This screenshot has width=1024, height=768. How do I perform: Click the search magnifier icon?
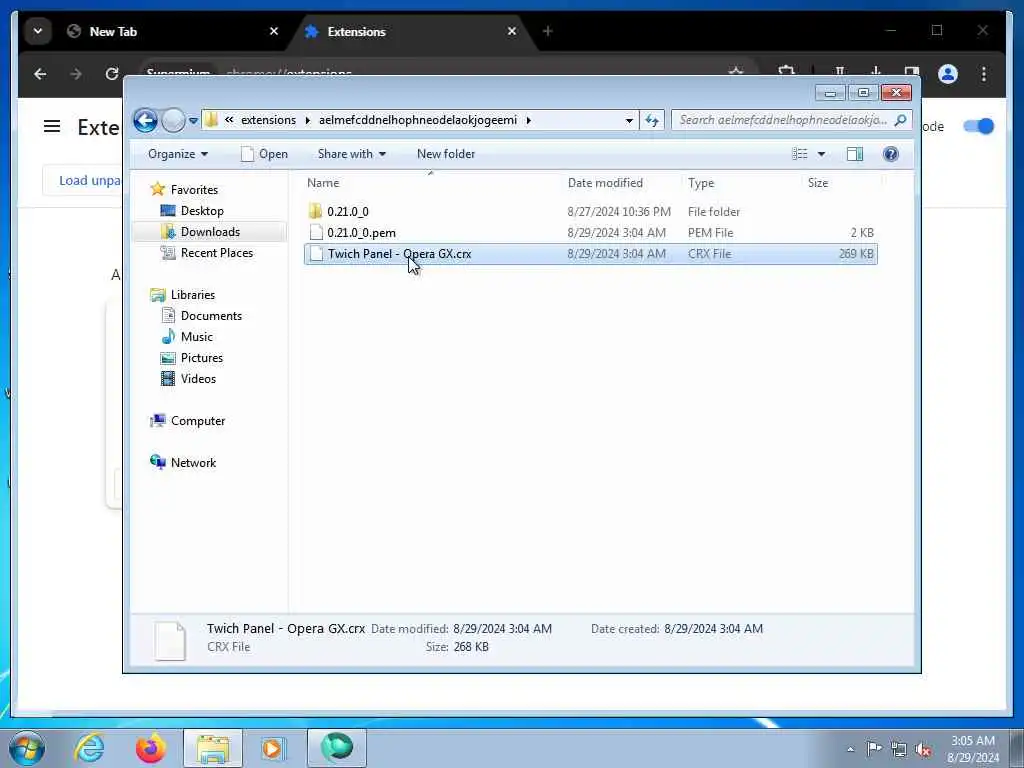(901, 120)
